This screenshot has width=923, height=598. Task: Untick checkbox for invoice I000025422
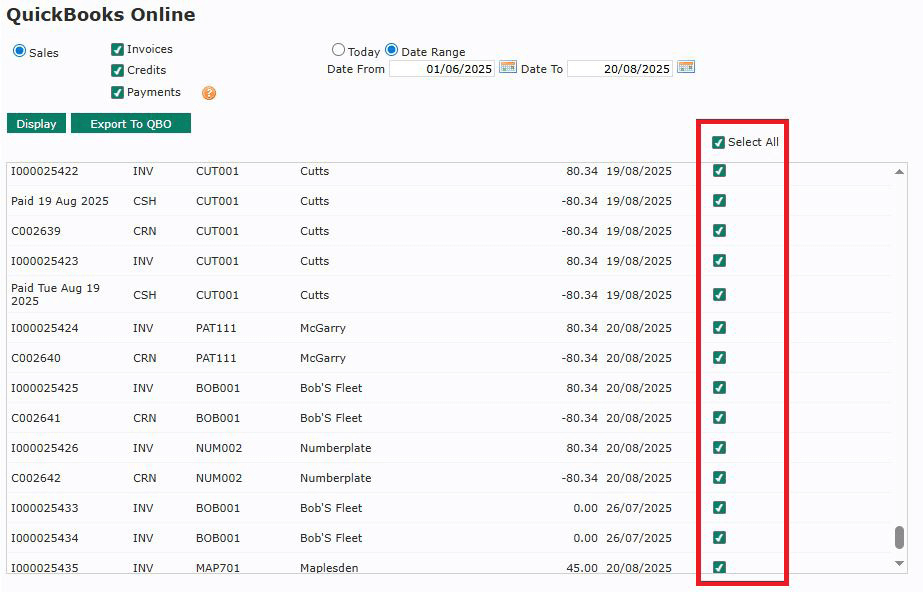(x=719, y=171)
